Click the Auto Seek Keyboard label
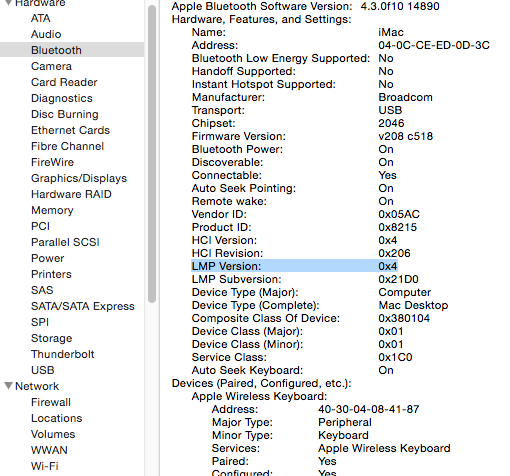 coord(247,370)
